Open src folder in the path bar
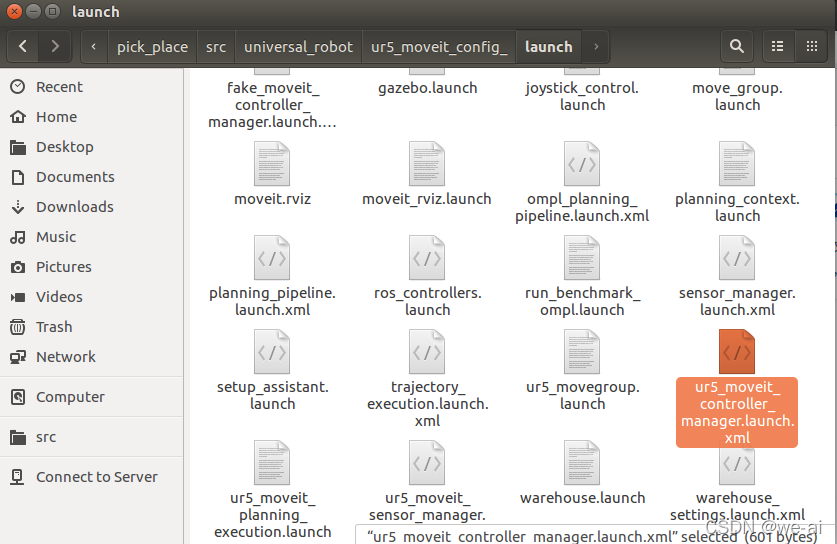 point(216,46)
